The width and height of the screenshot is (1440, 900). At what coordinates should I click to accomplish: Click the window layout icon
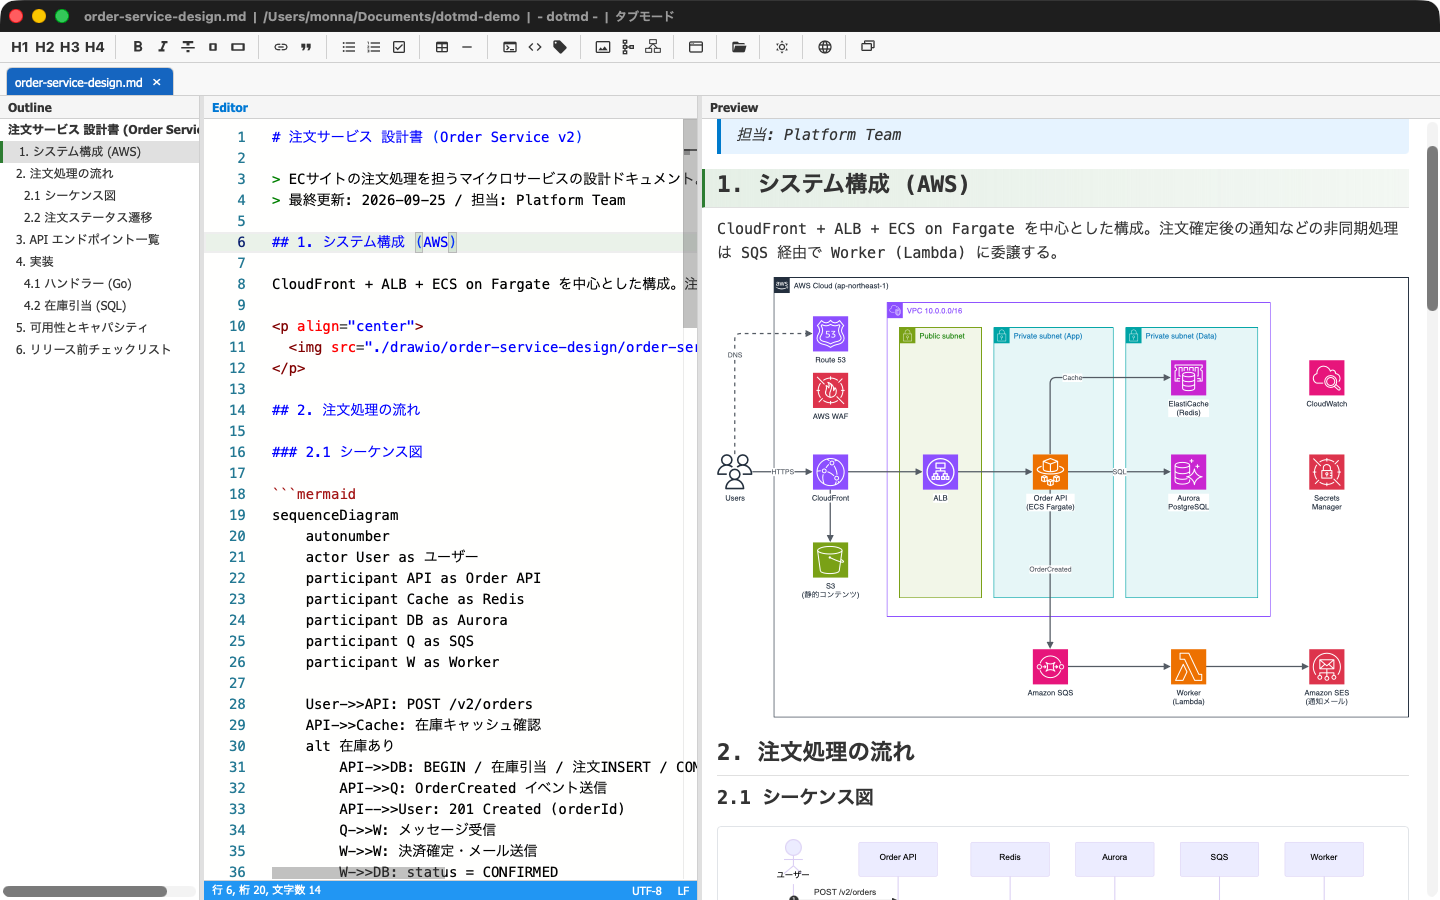pos(696,47)
